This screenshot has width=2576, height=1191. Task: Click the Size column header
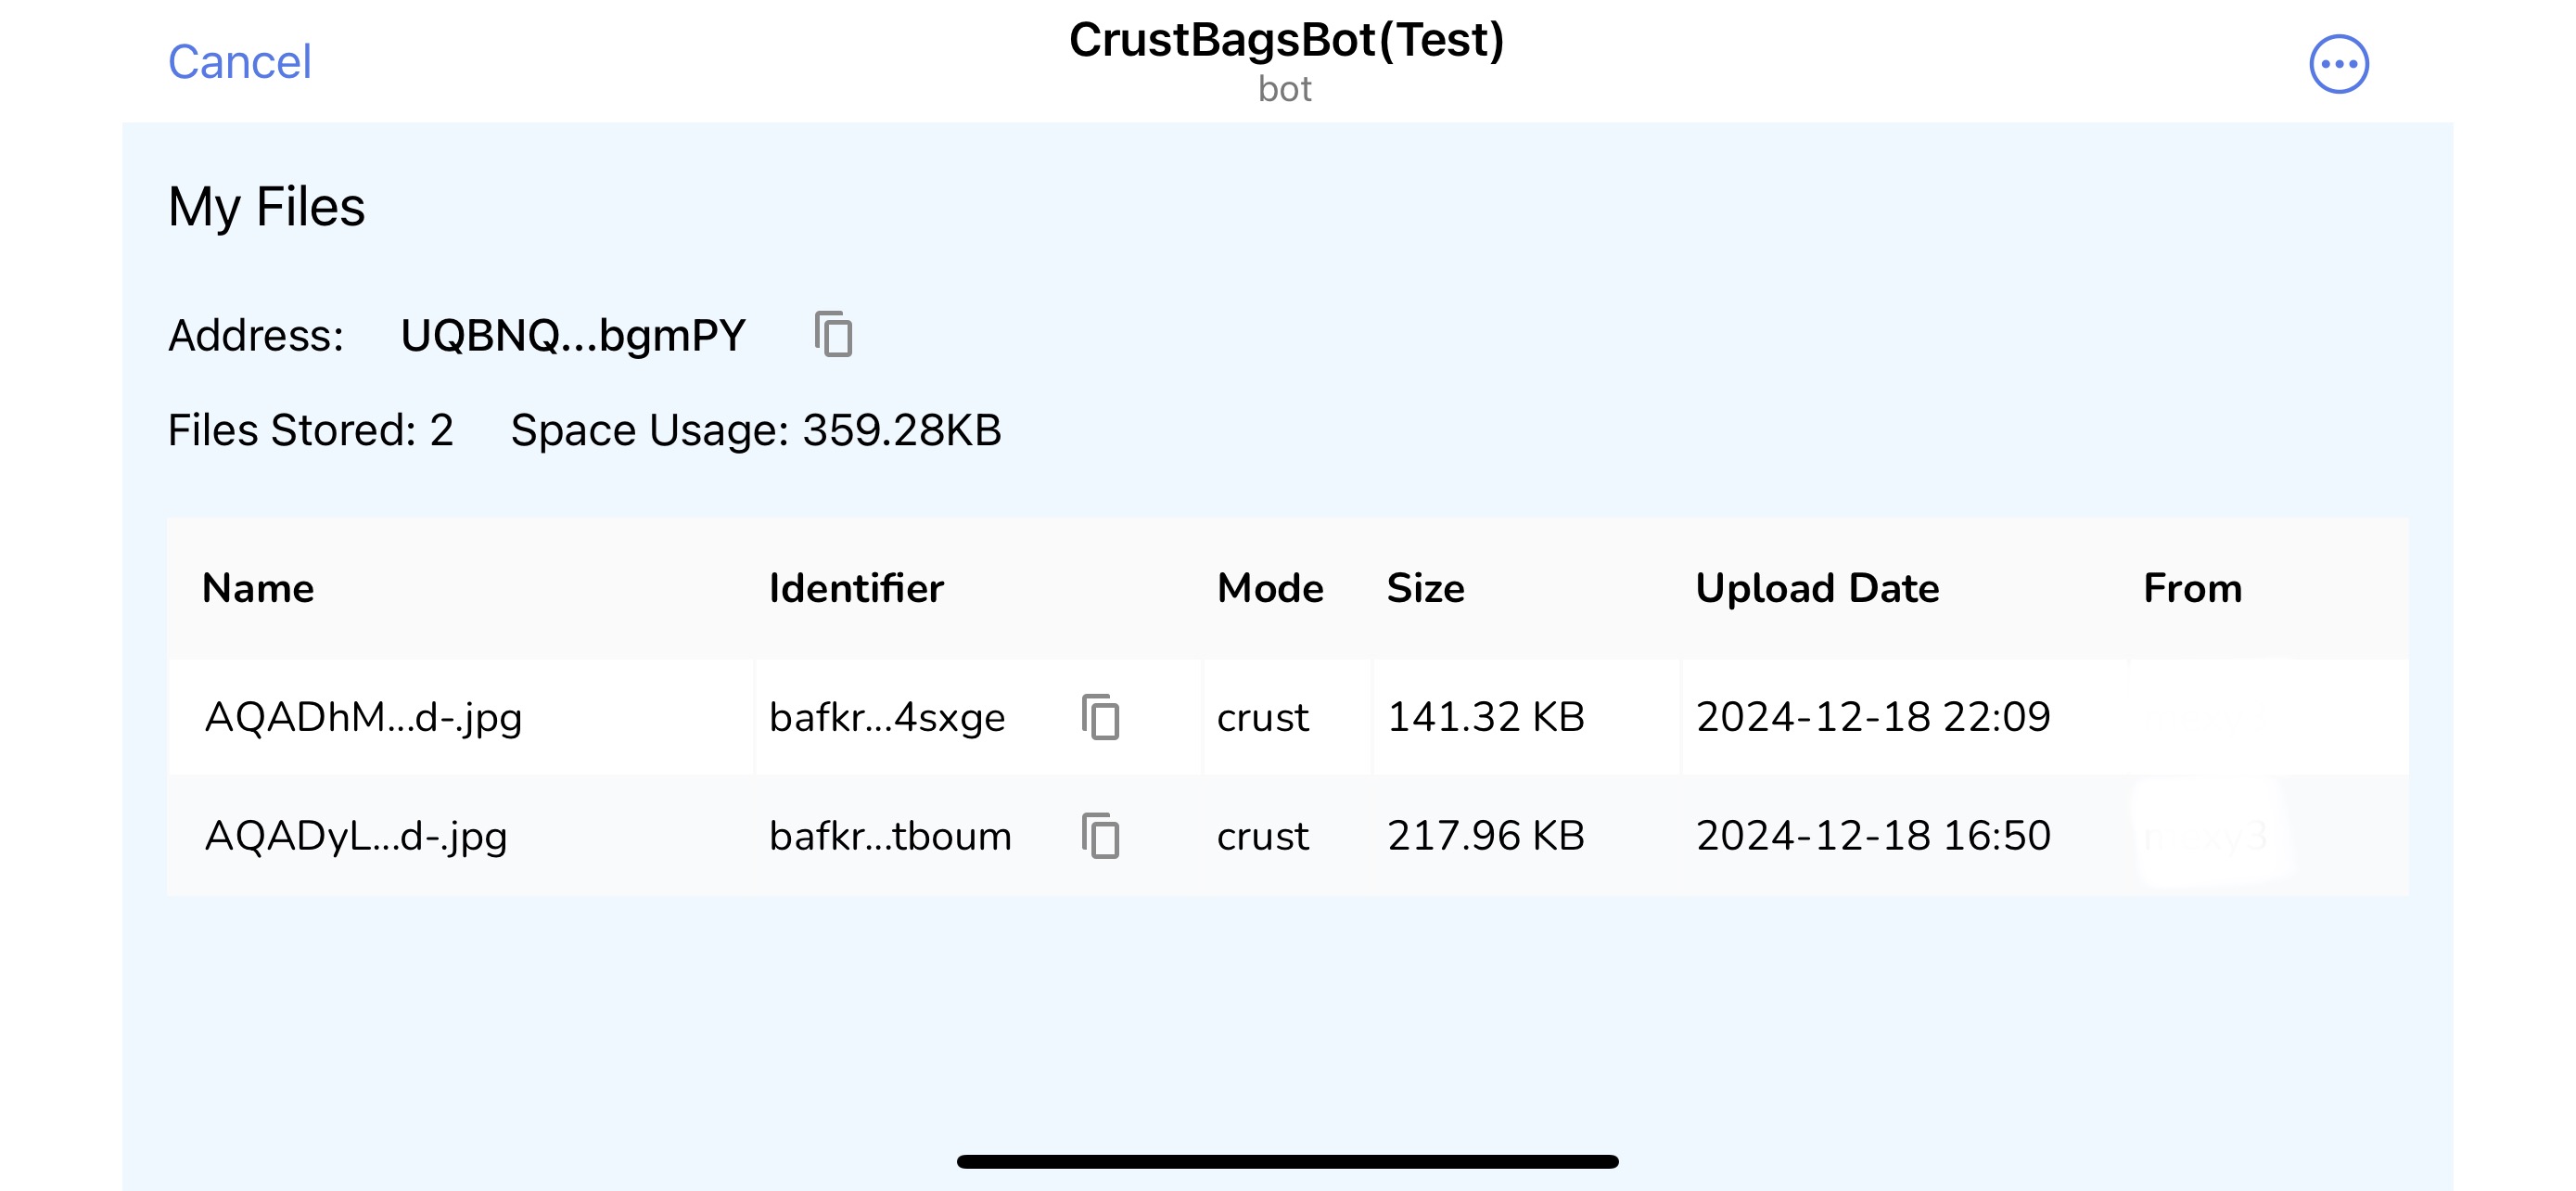(x=1425, y=588)
